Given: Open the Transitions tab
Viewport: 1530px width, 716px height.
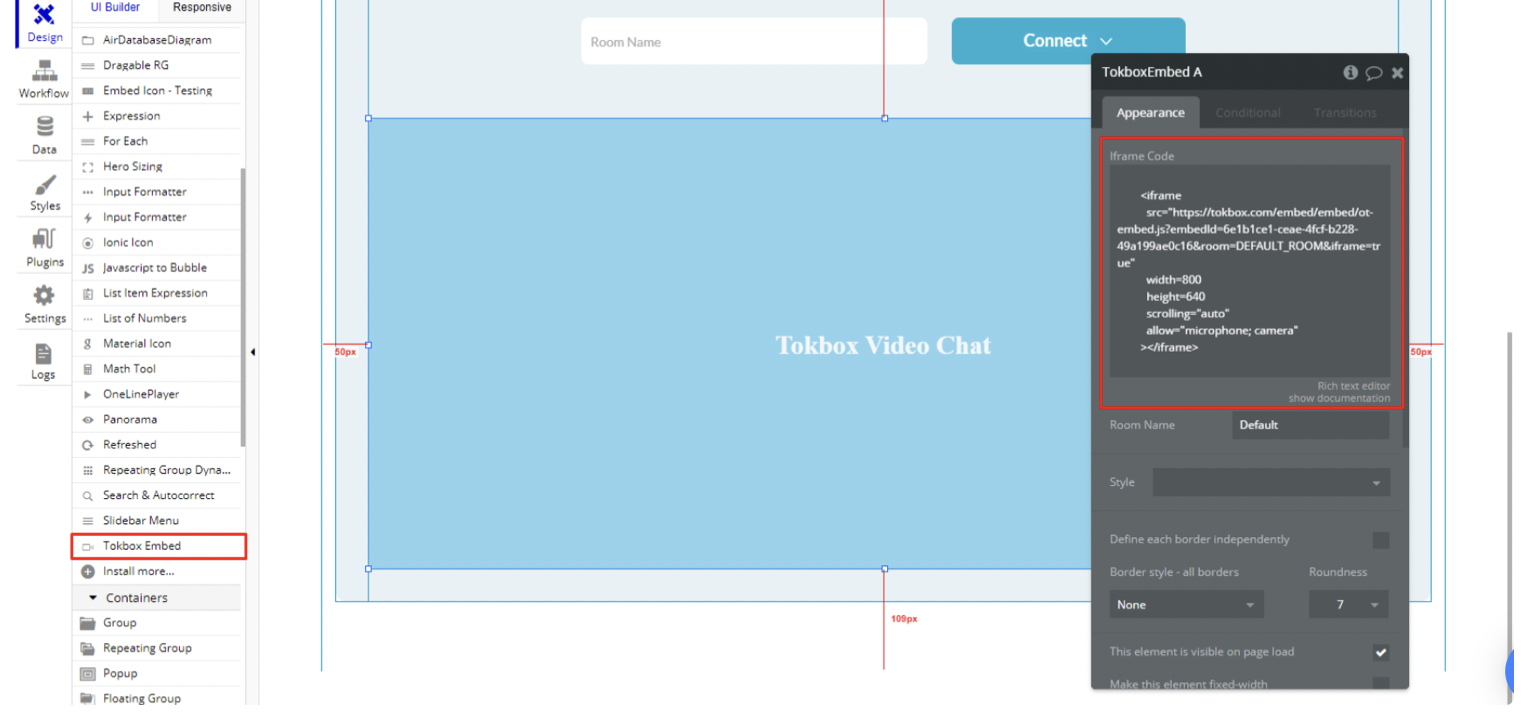Looking at the screenshot, I should coord(1345,113).
